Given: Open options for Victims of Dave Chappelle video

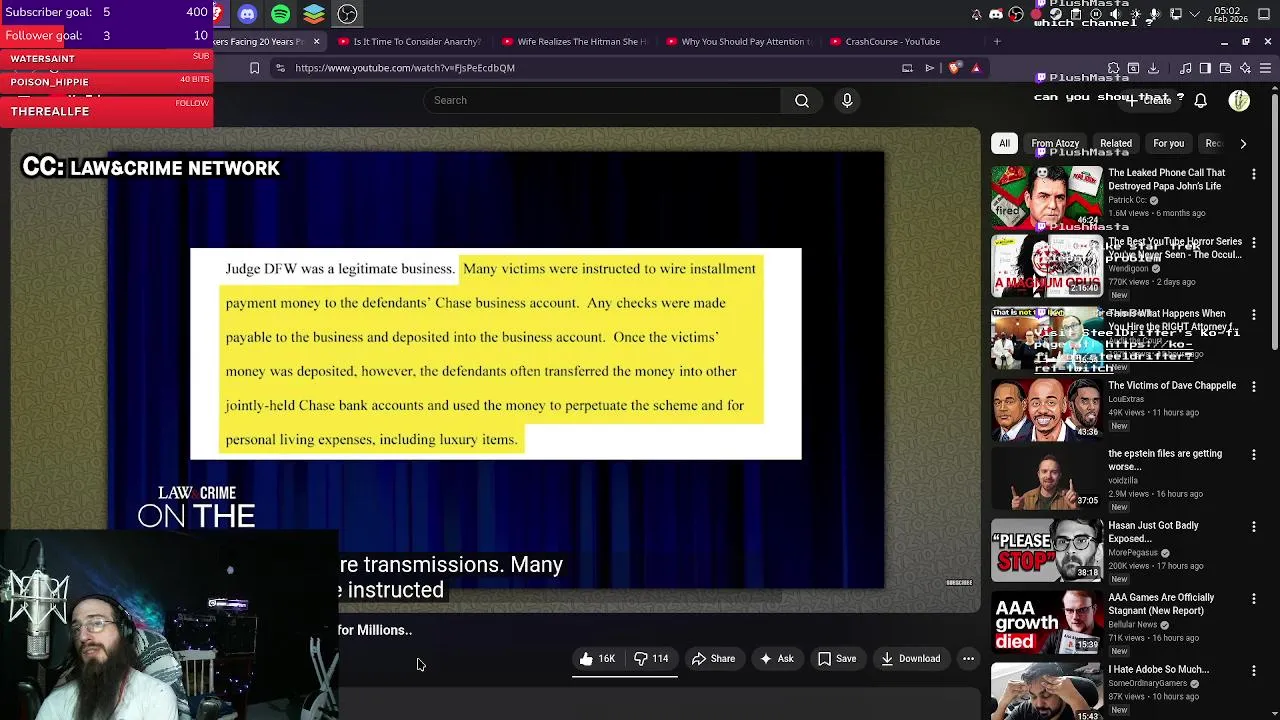Looking at the screenshot, I should coord(1254,387).
